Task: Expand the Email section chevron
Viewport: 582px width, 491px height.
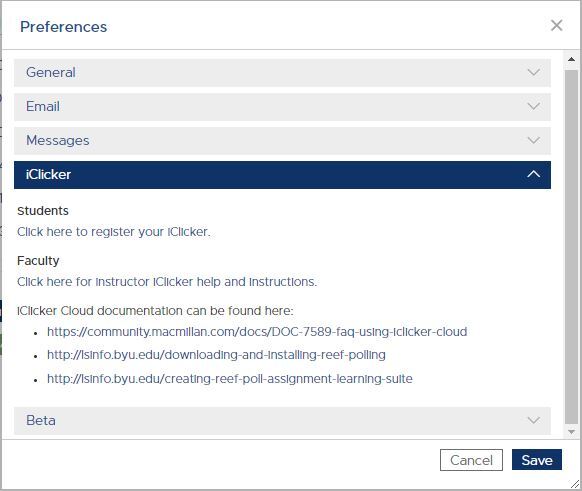Action: click(533, 107)
